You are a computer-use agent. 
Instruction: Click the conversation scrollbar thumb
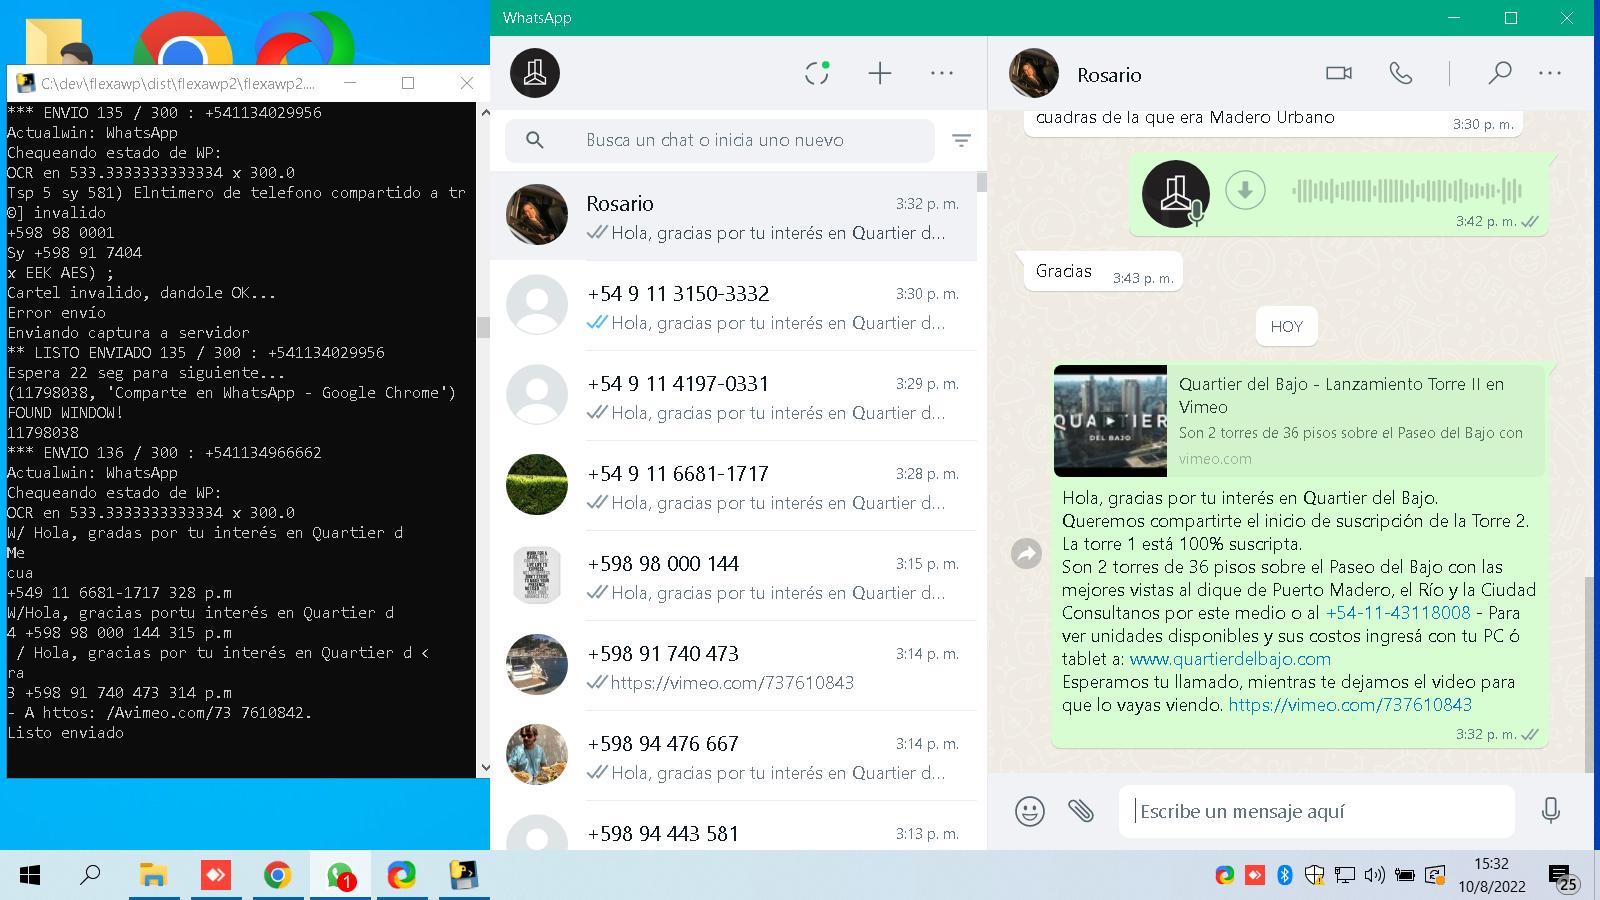(x=1589, y=673)
